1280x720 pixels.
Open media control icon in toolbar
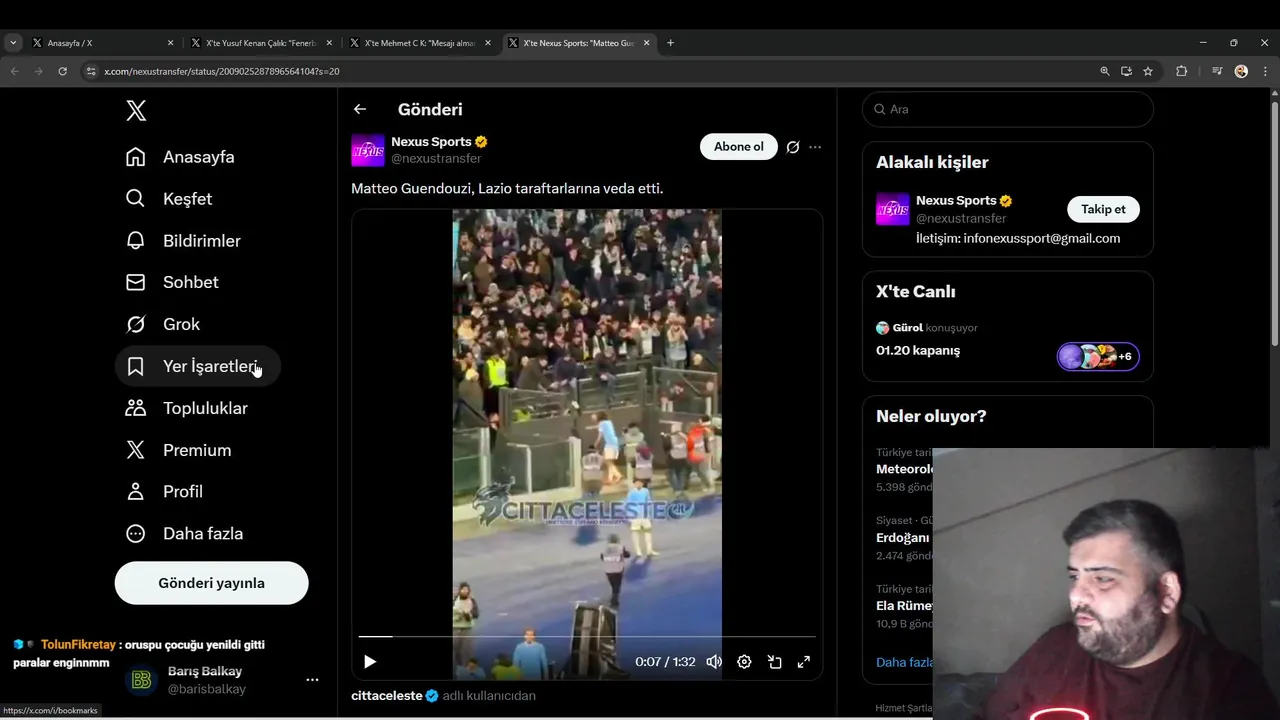(1217, 71)
